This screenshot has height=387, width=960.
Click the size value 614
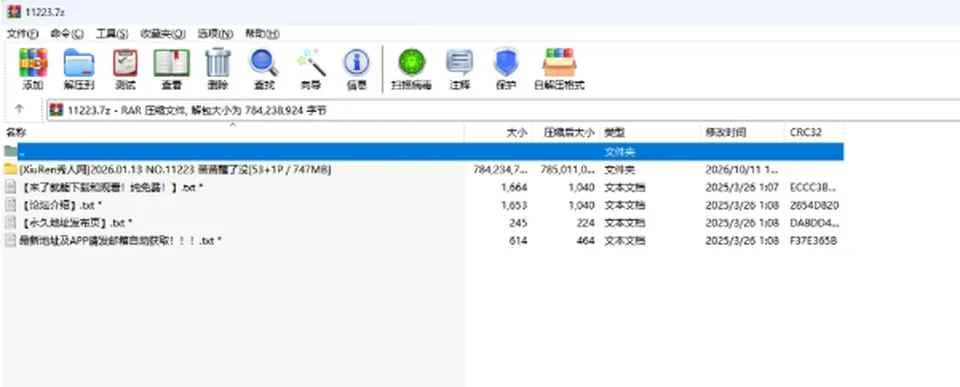pyautogui.click(x=518, y=241)
